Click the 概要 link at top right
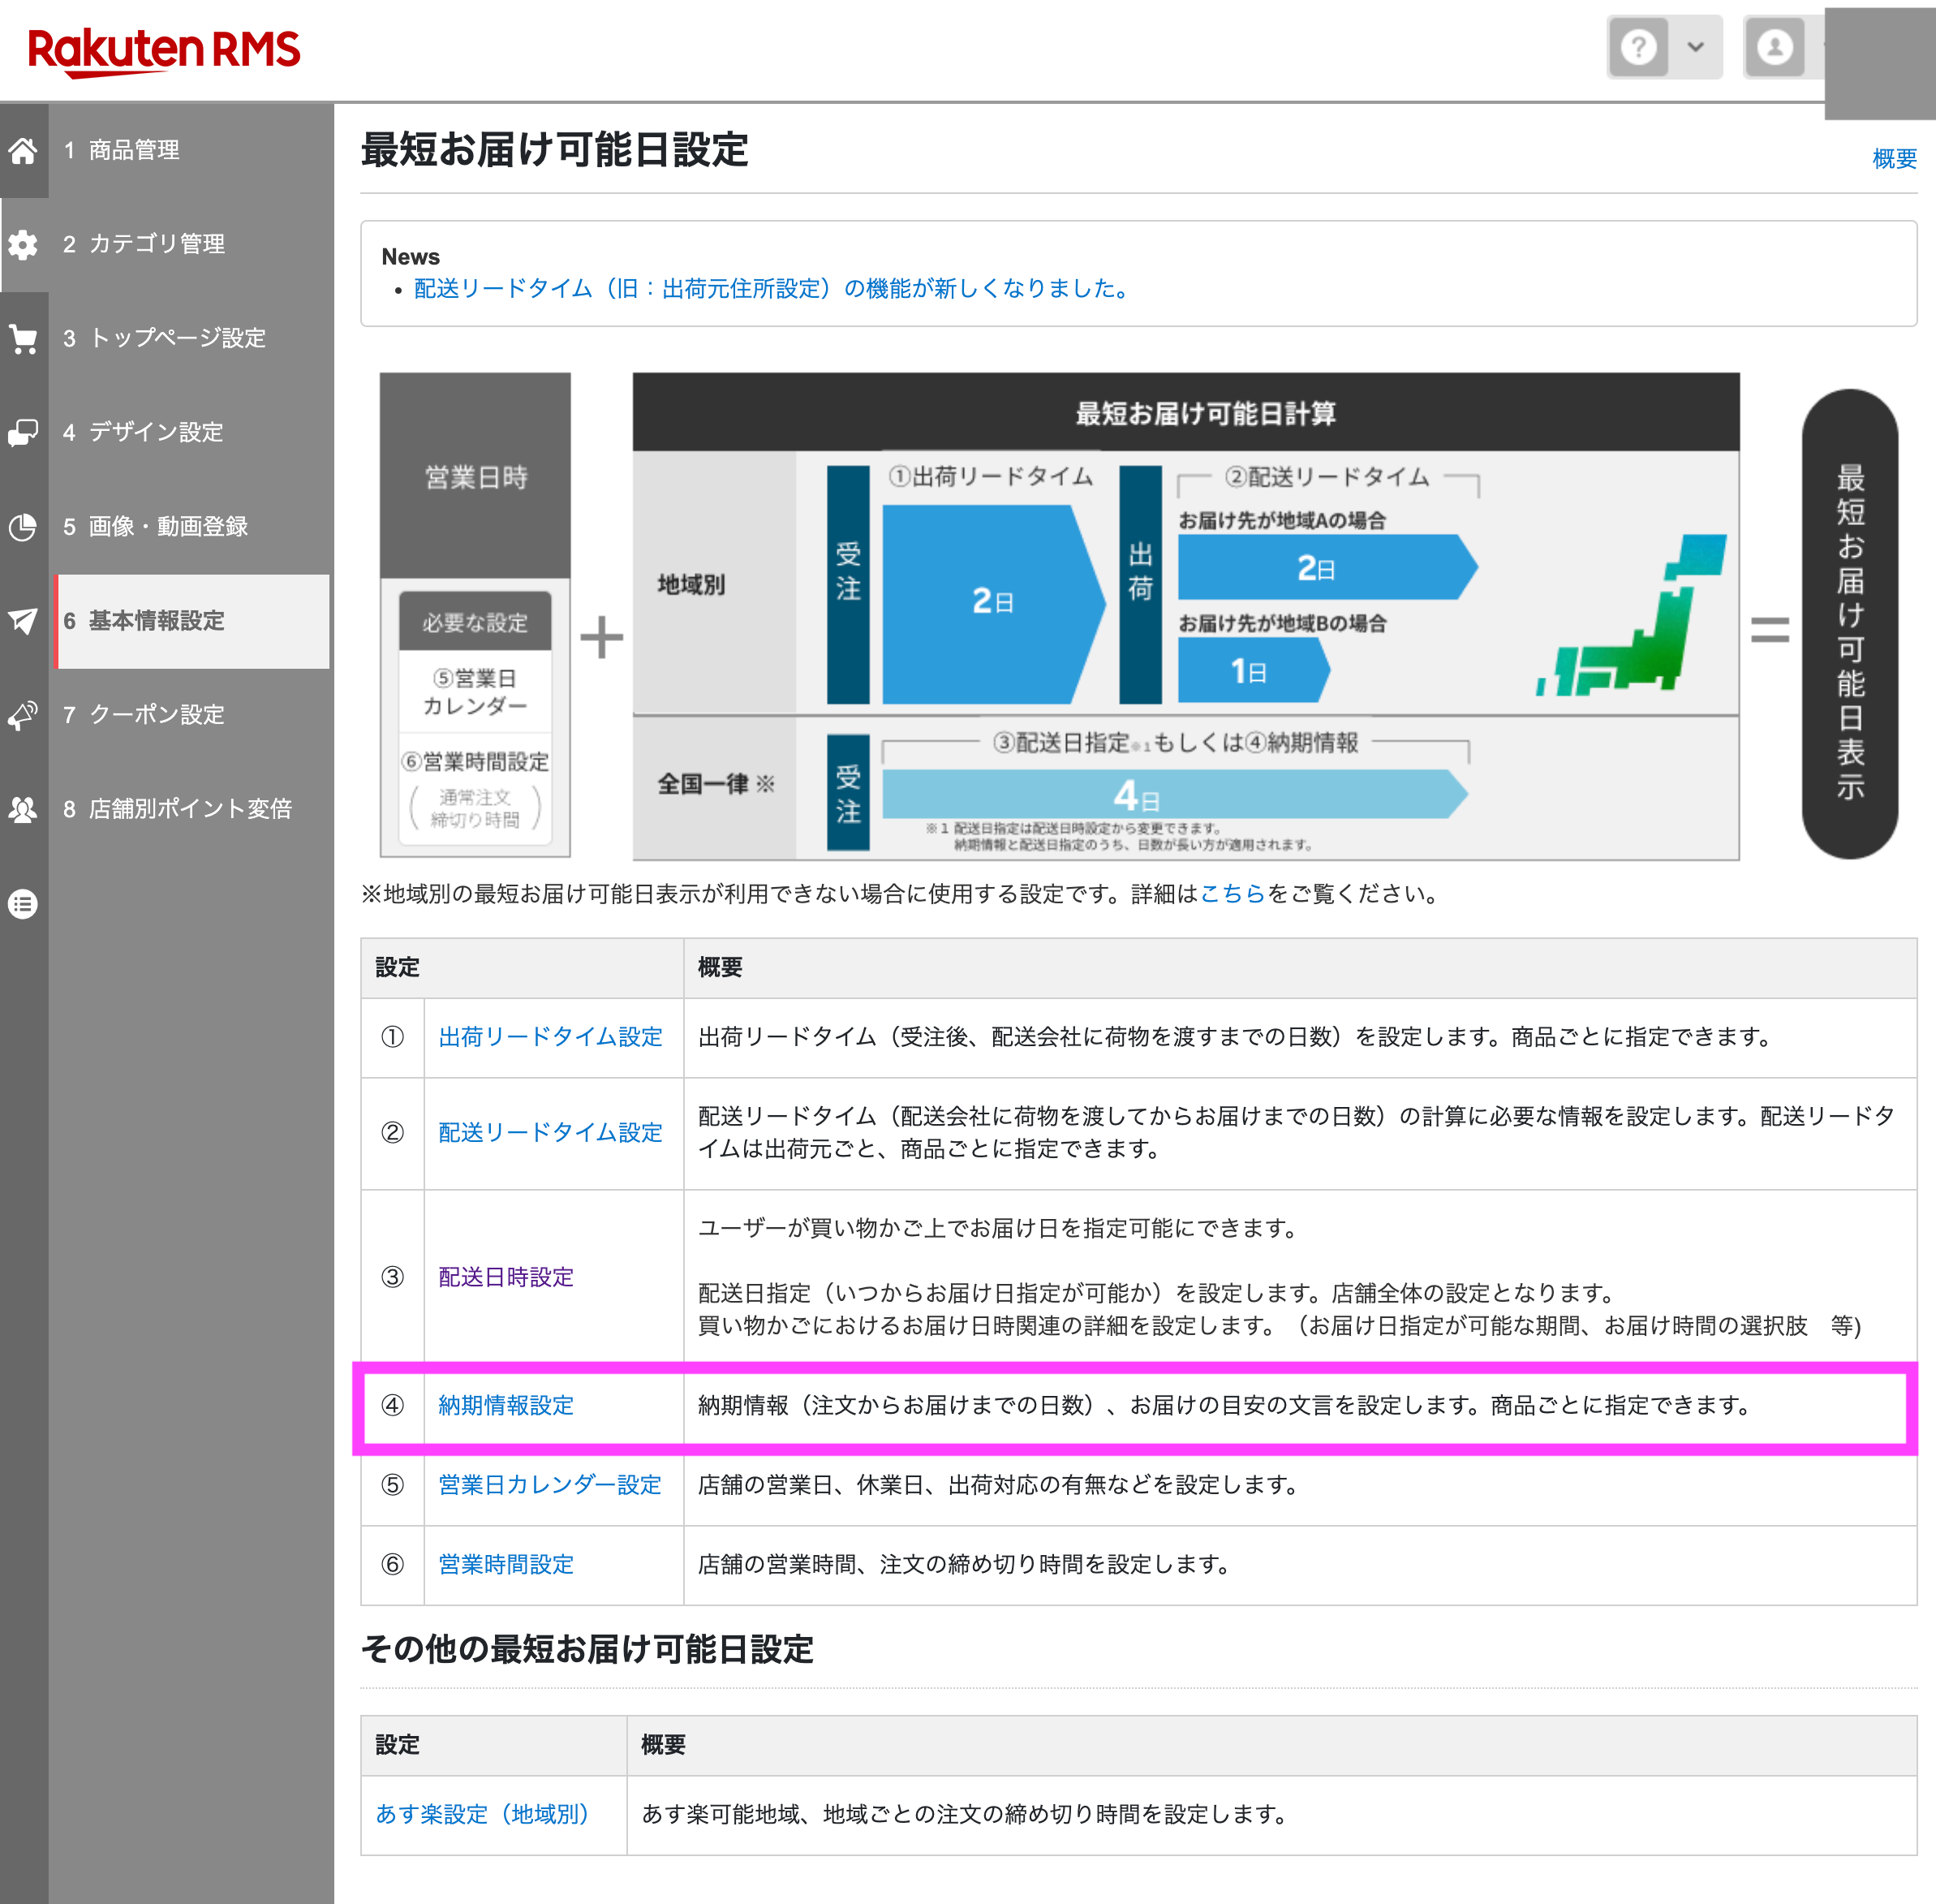 pos(1894,158)
